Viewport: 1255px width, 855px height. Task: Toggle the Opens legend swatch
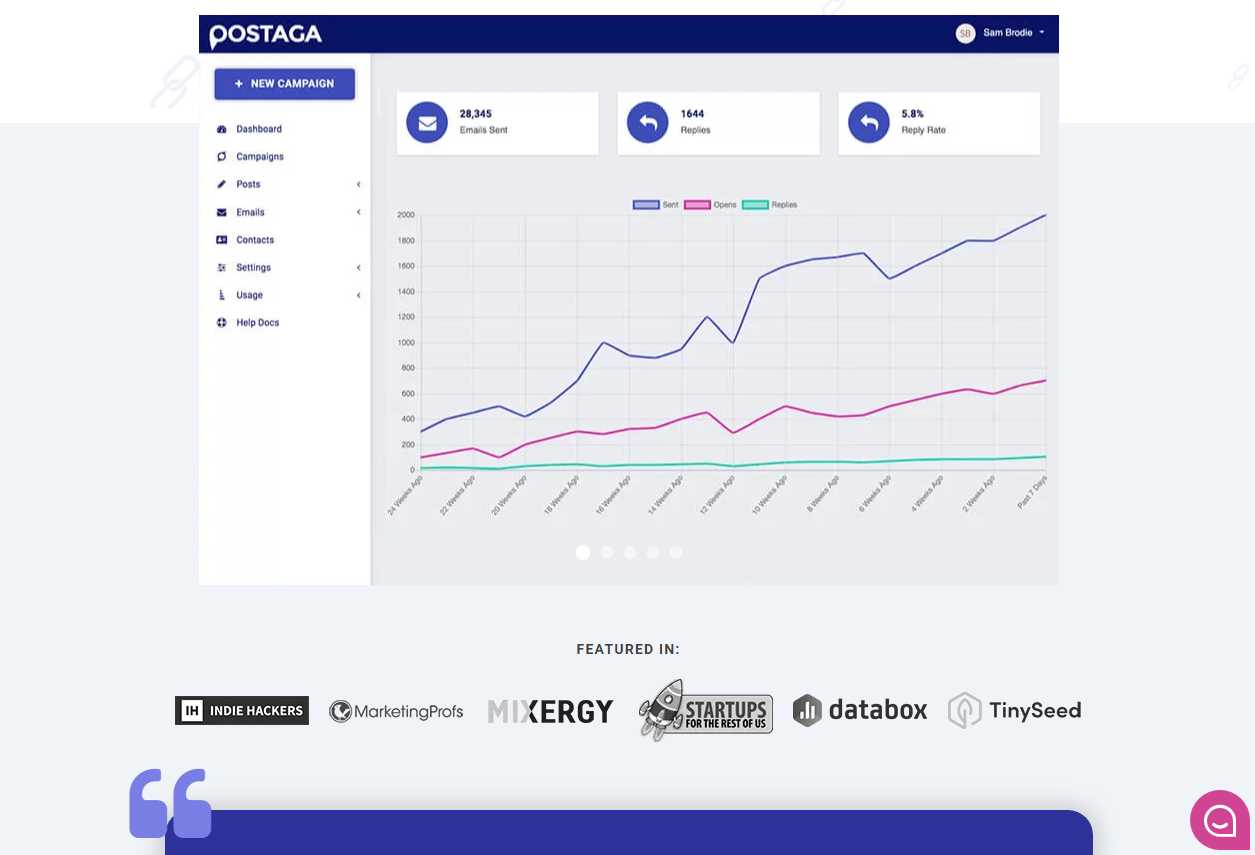coord(697,205)
